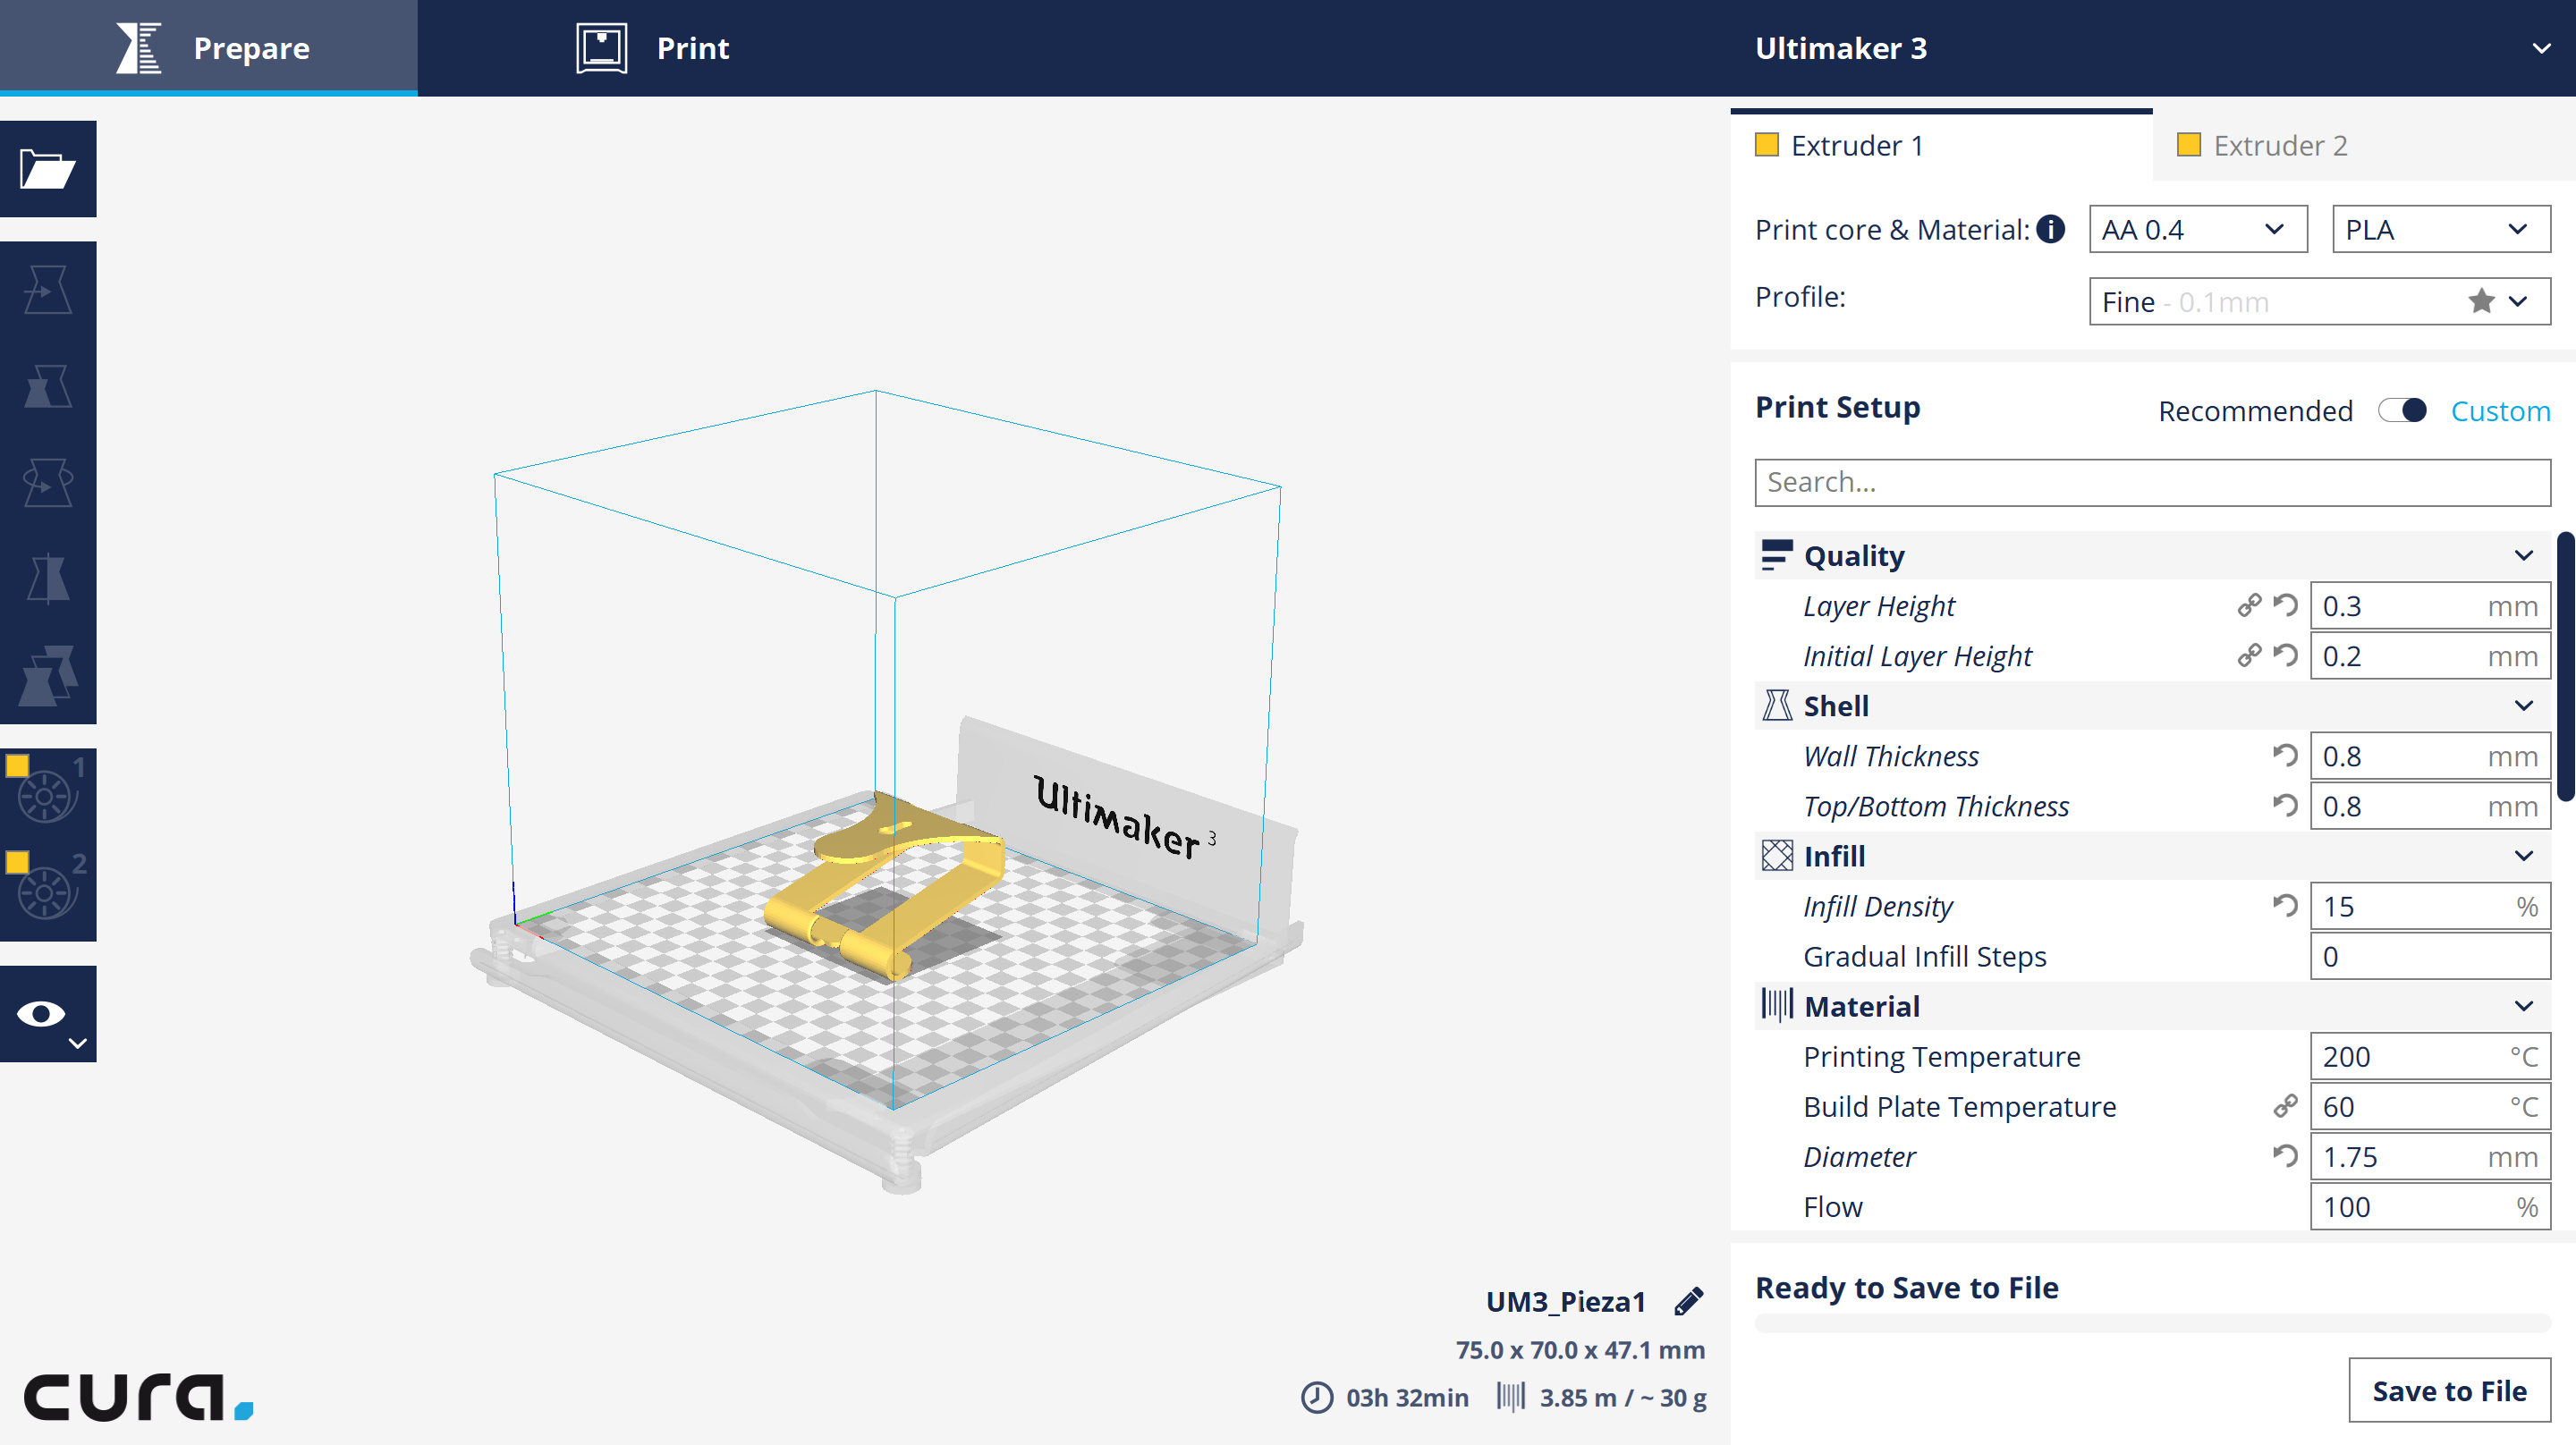Open file with the folder icon

(x=48, y=168)
